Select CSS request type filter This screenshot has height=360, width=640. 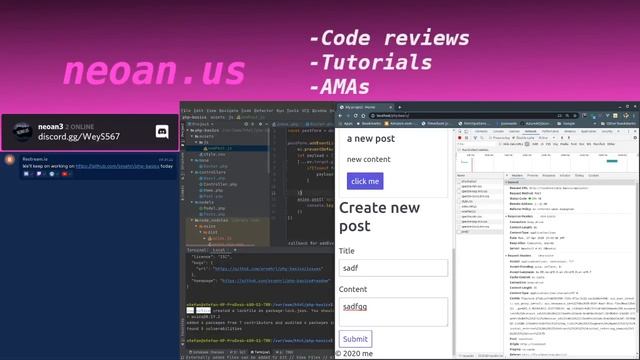[548, 144]
